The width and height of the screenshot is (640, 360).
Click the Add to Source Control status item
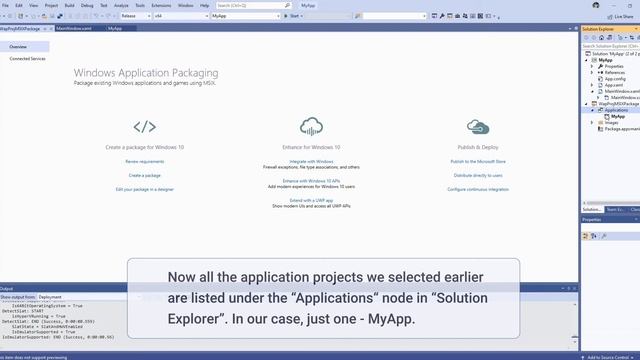[608, 358]
